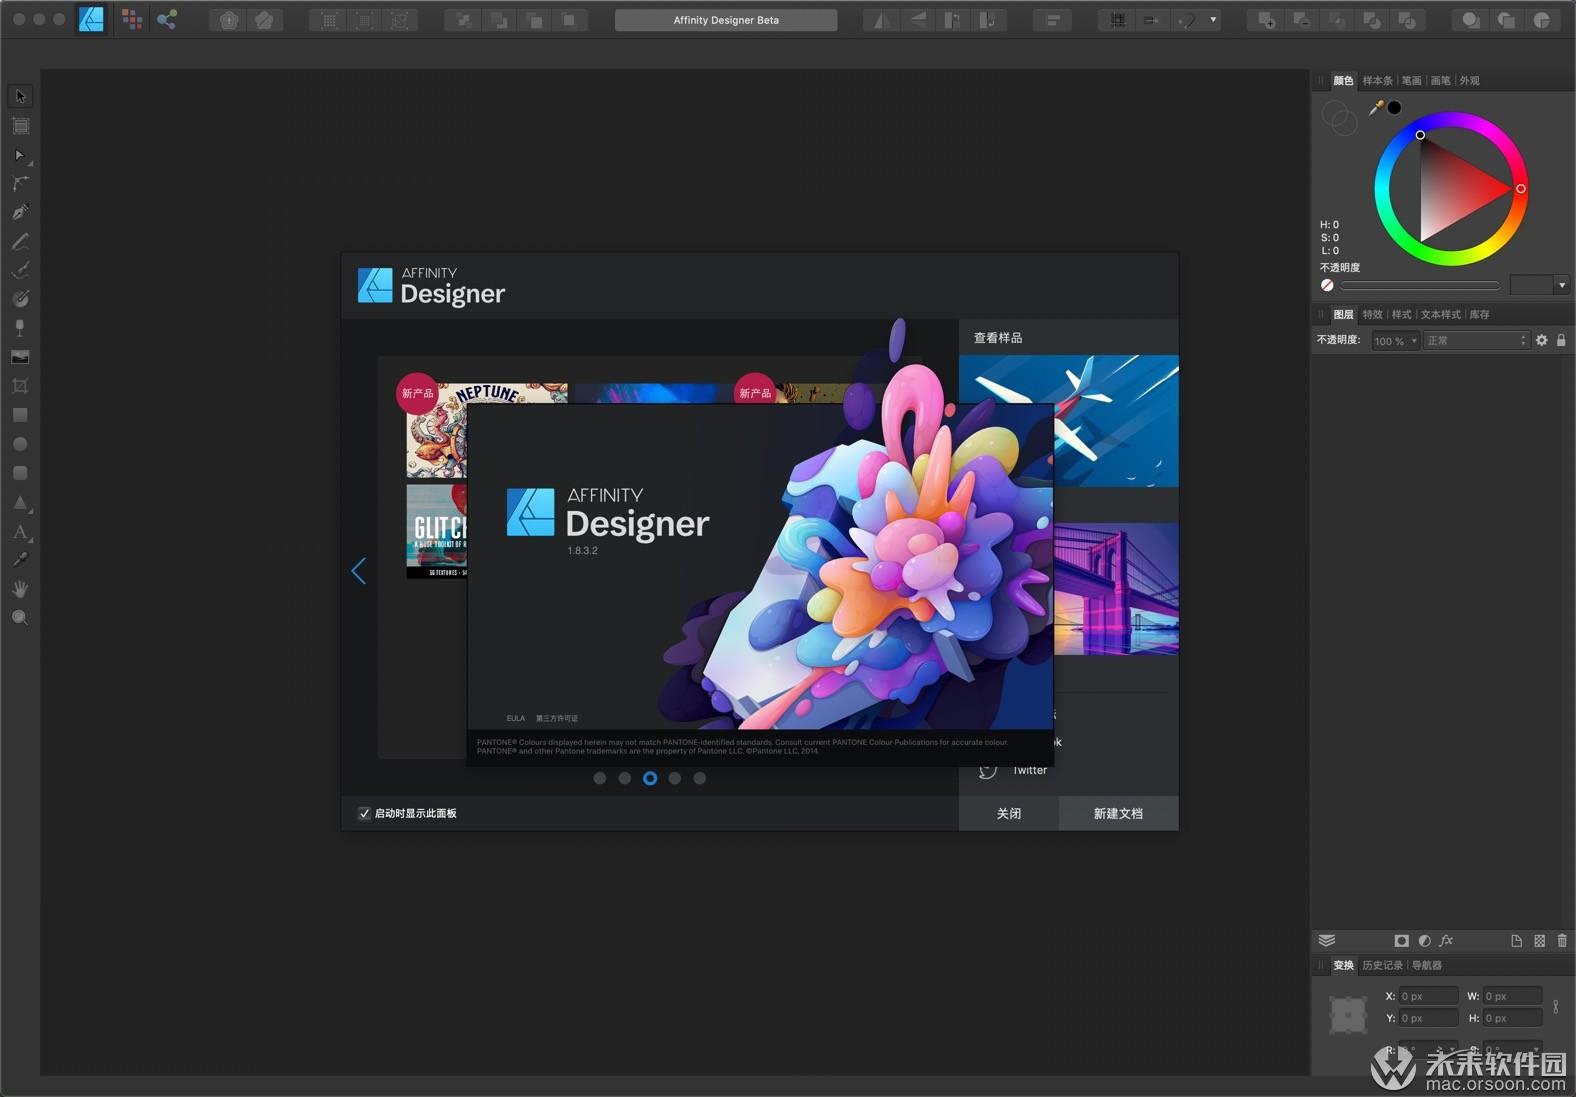This screenshot has width=1576, height=1097.
Task: Click the 关闭 close button
Action: tap(1009, 813)
